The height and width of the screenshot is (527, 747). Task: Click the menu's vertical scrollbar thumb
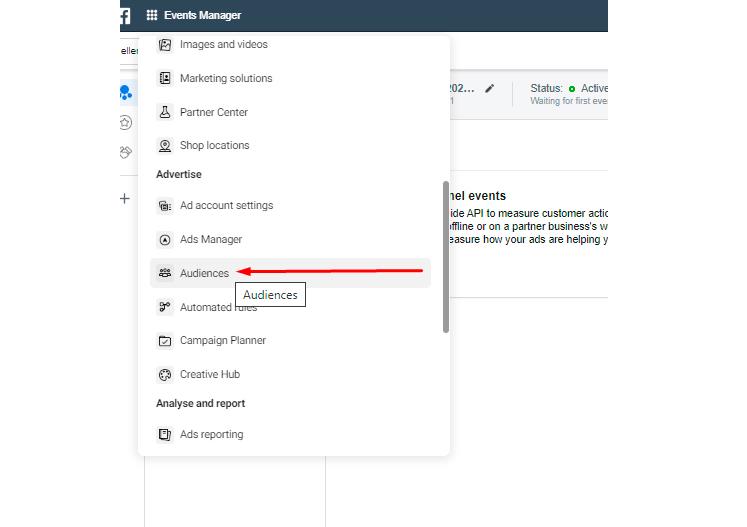(446, 257)
